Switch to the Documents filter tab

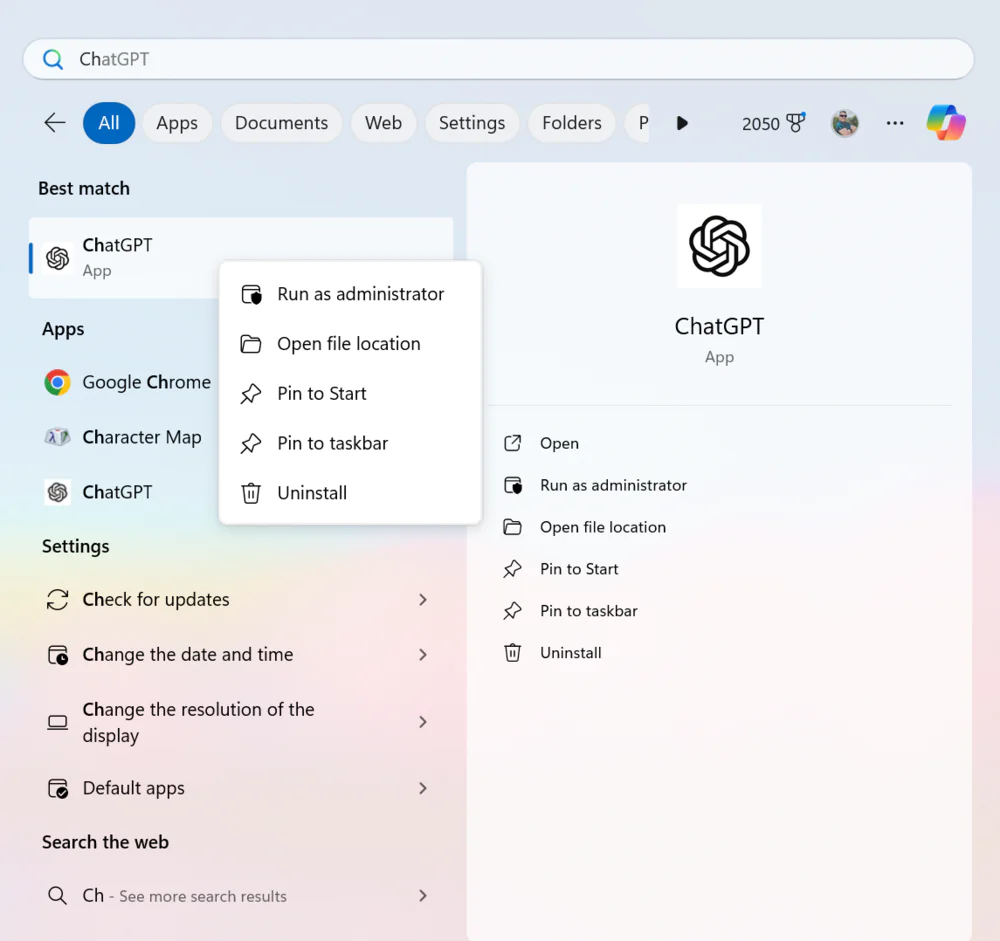[x=281, y=122]
